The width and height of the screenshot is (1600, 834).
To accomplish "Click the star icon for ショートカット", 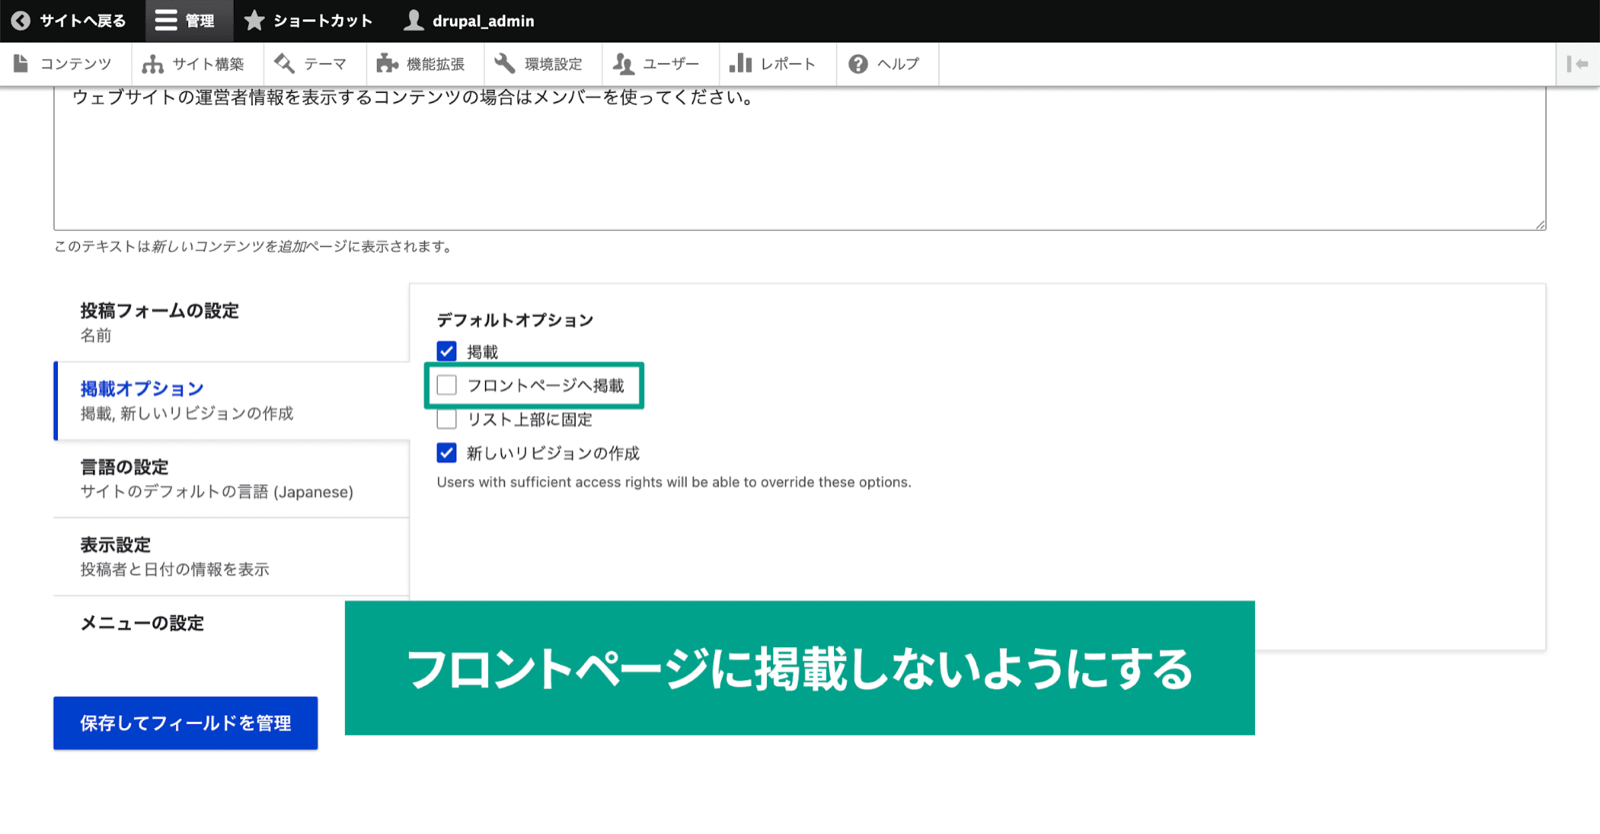I will point(255,20).
